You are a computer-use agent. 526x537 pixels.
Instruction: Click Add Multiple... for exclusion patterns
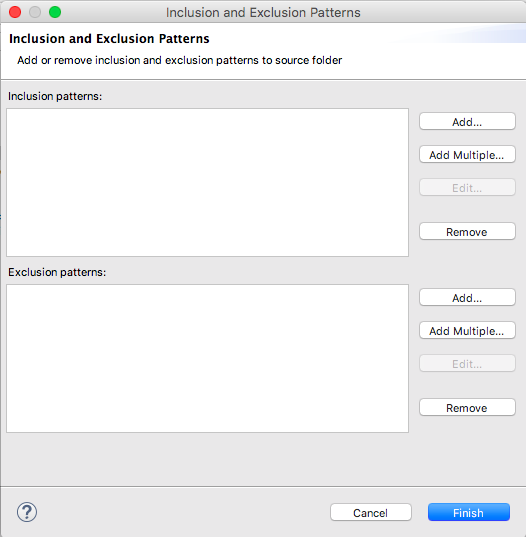[x=467, y=330]
